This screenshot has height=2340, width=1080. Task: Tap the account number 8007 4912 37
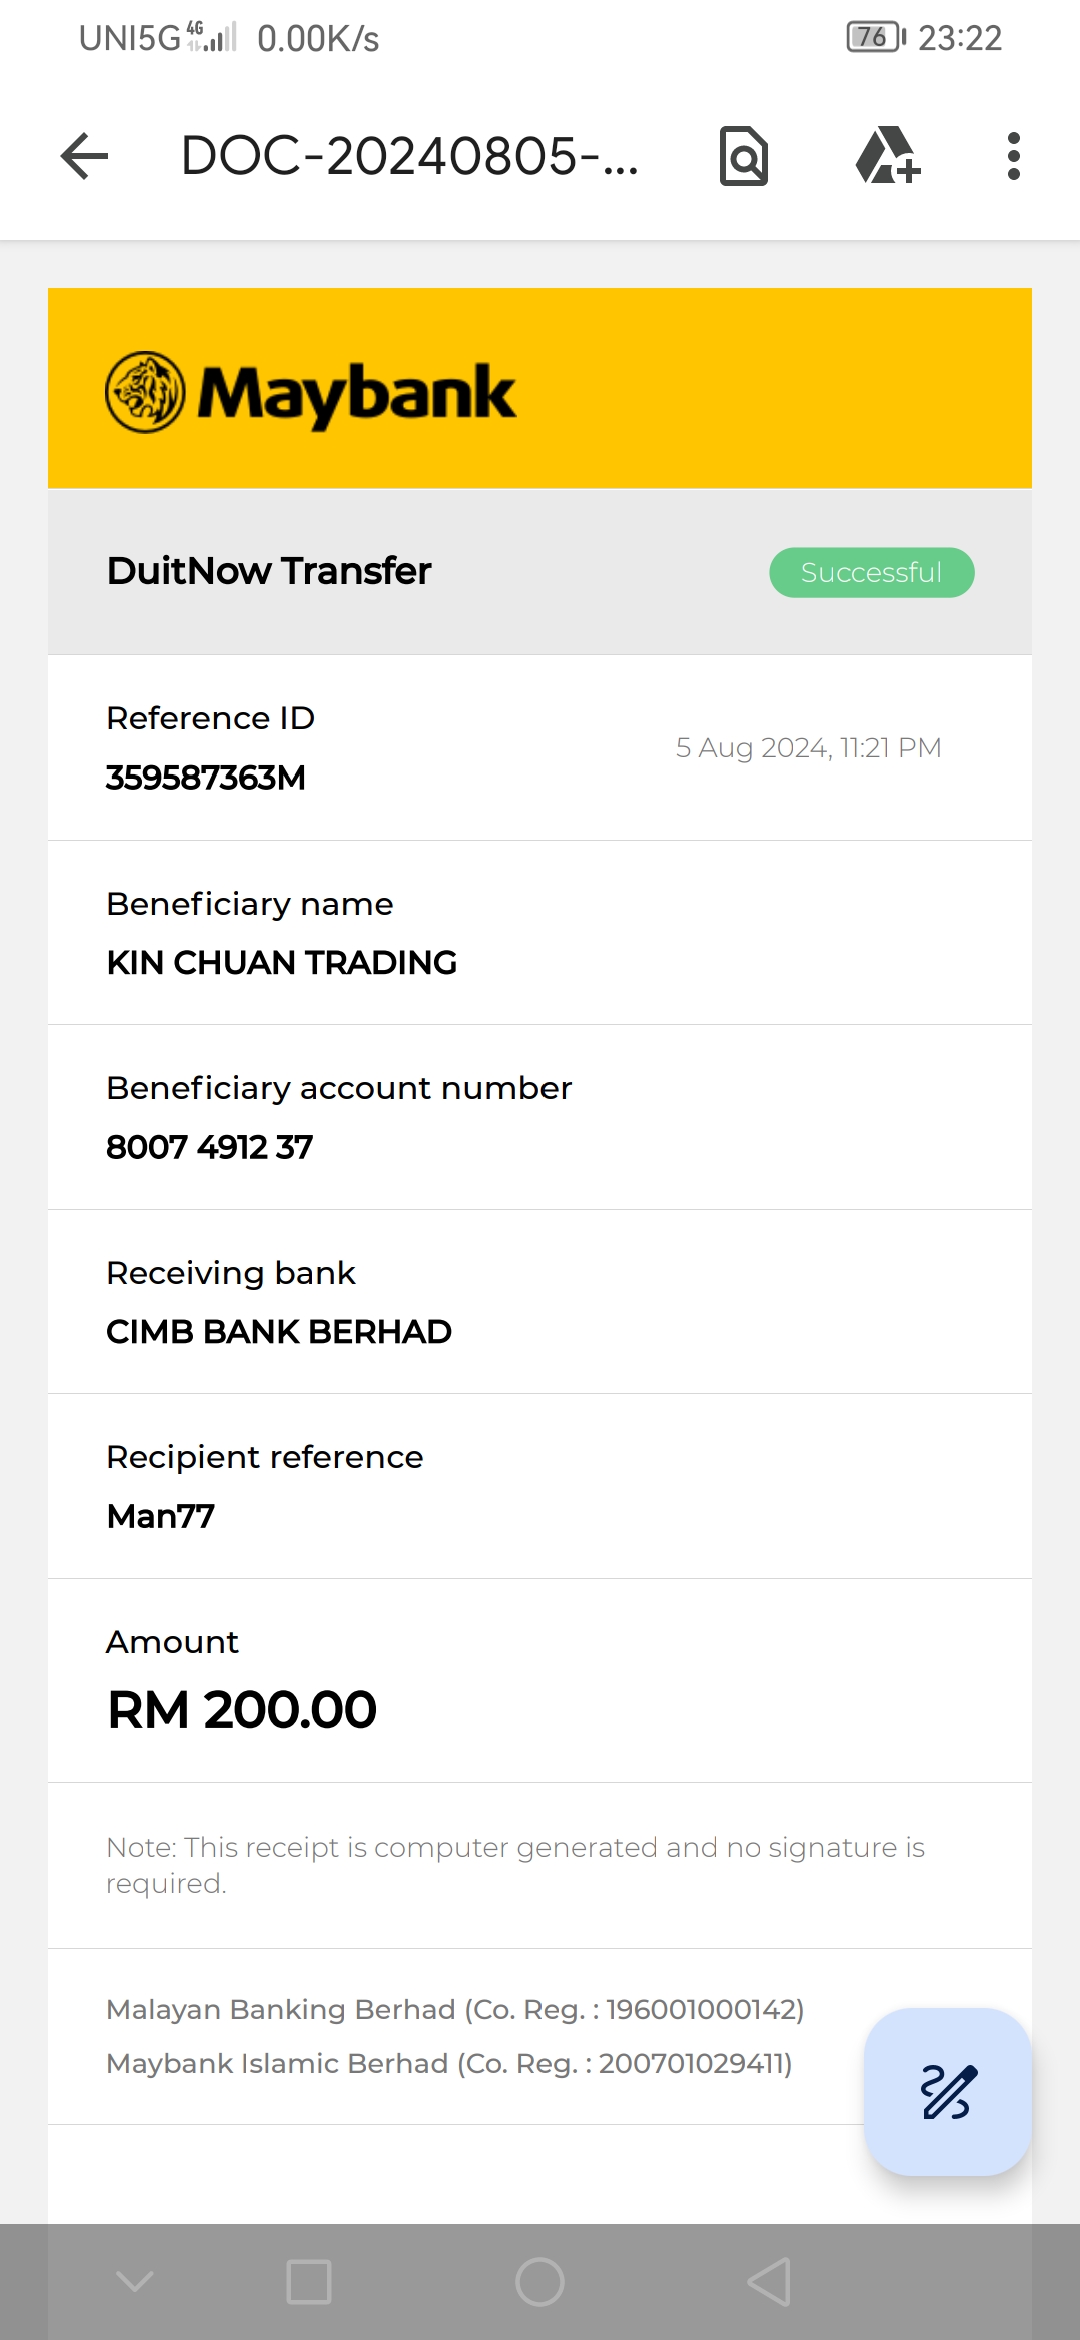pyautogui.click(x=210, y=1147)
